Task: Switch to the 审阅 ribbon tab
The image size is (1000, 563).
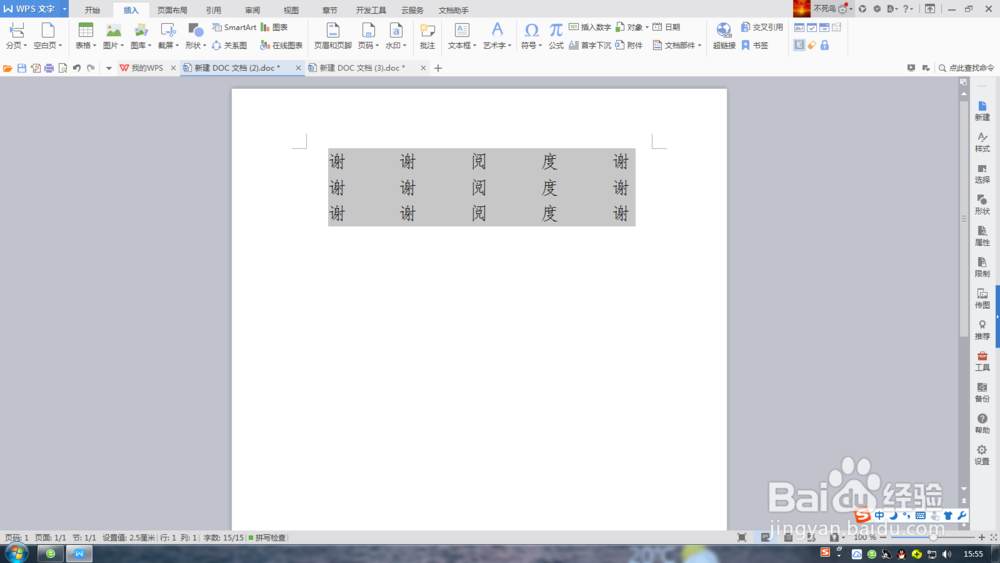Action: 252,10
